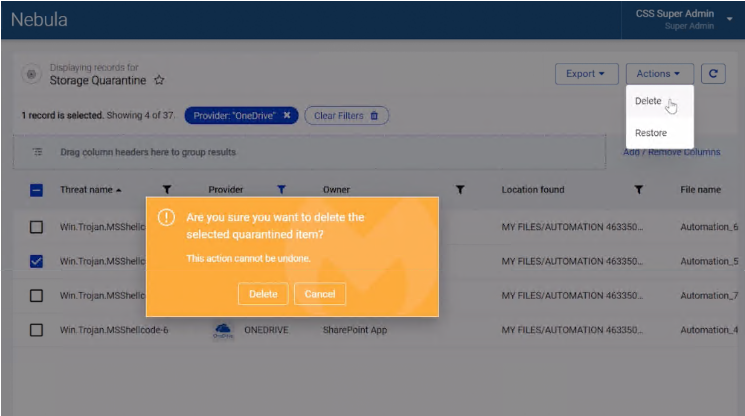This screenshot has height=416, width=745.
Task: Collapse the Actions dropdown
Action: pyautogui.click(x=659, y=73)
